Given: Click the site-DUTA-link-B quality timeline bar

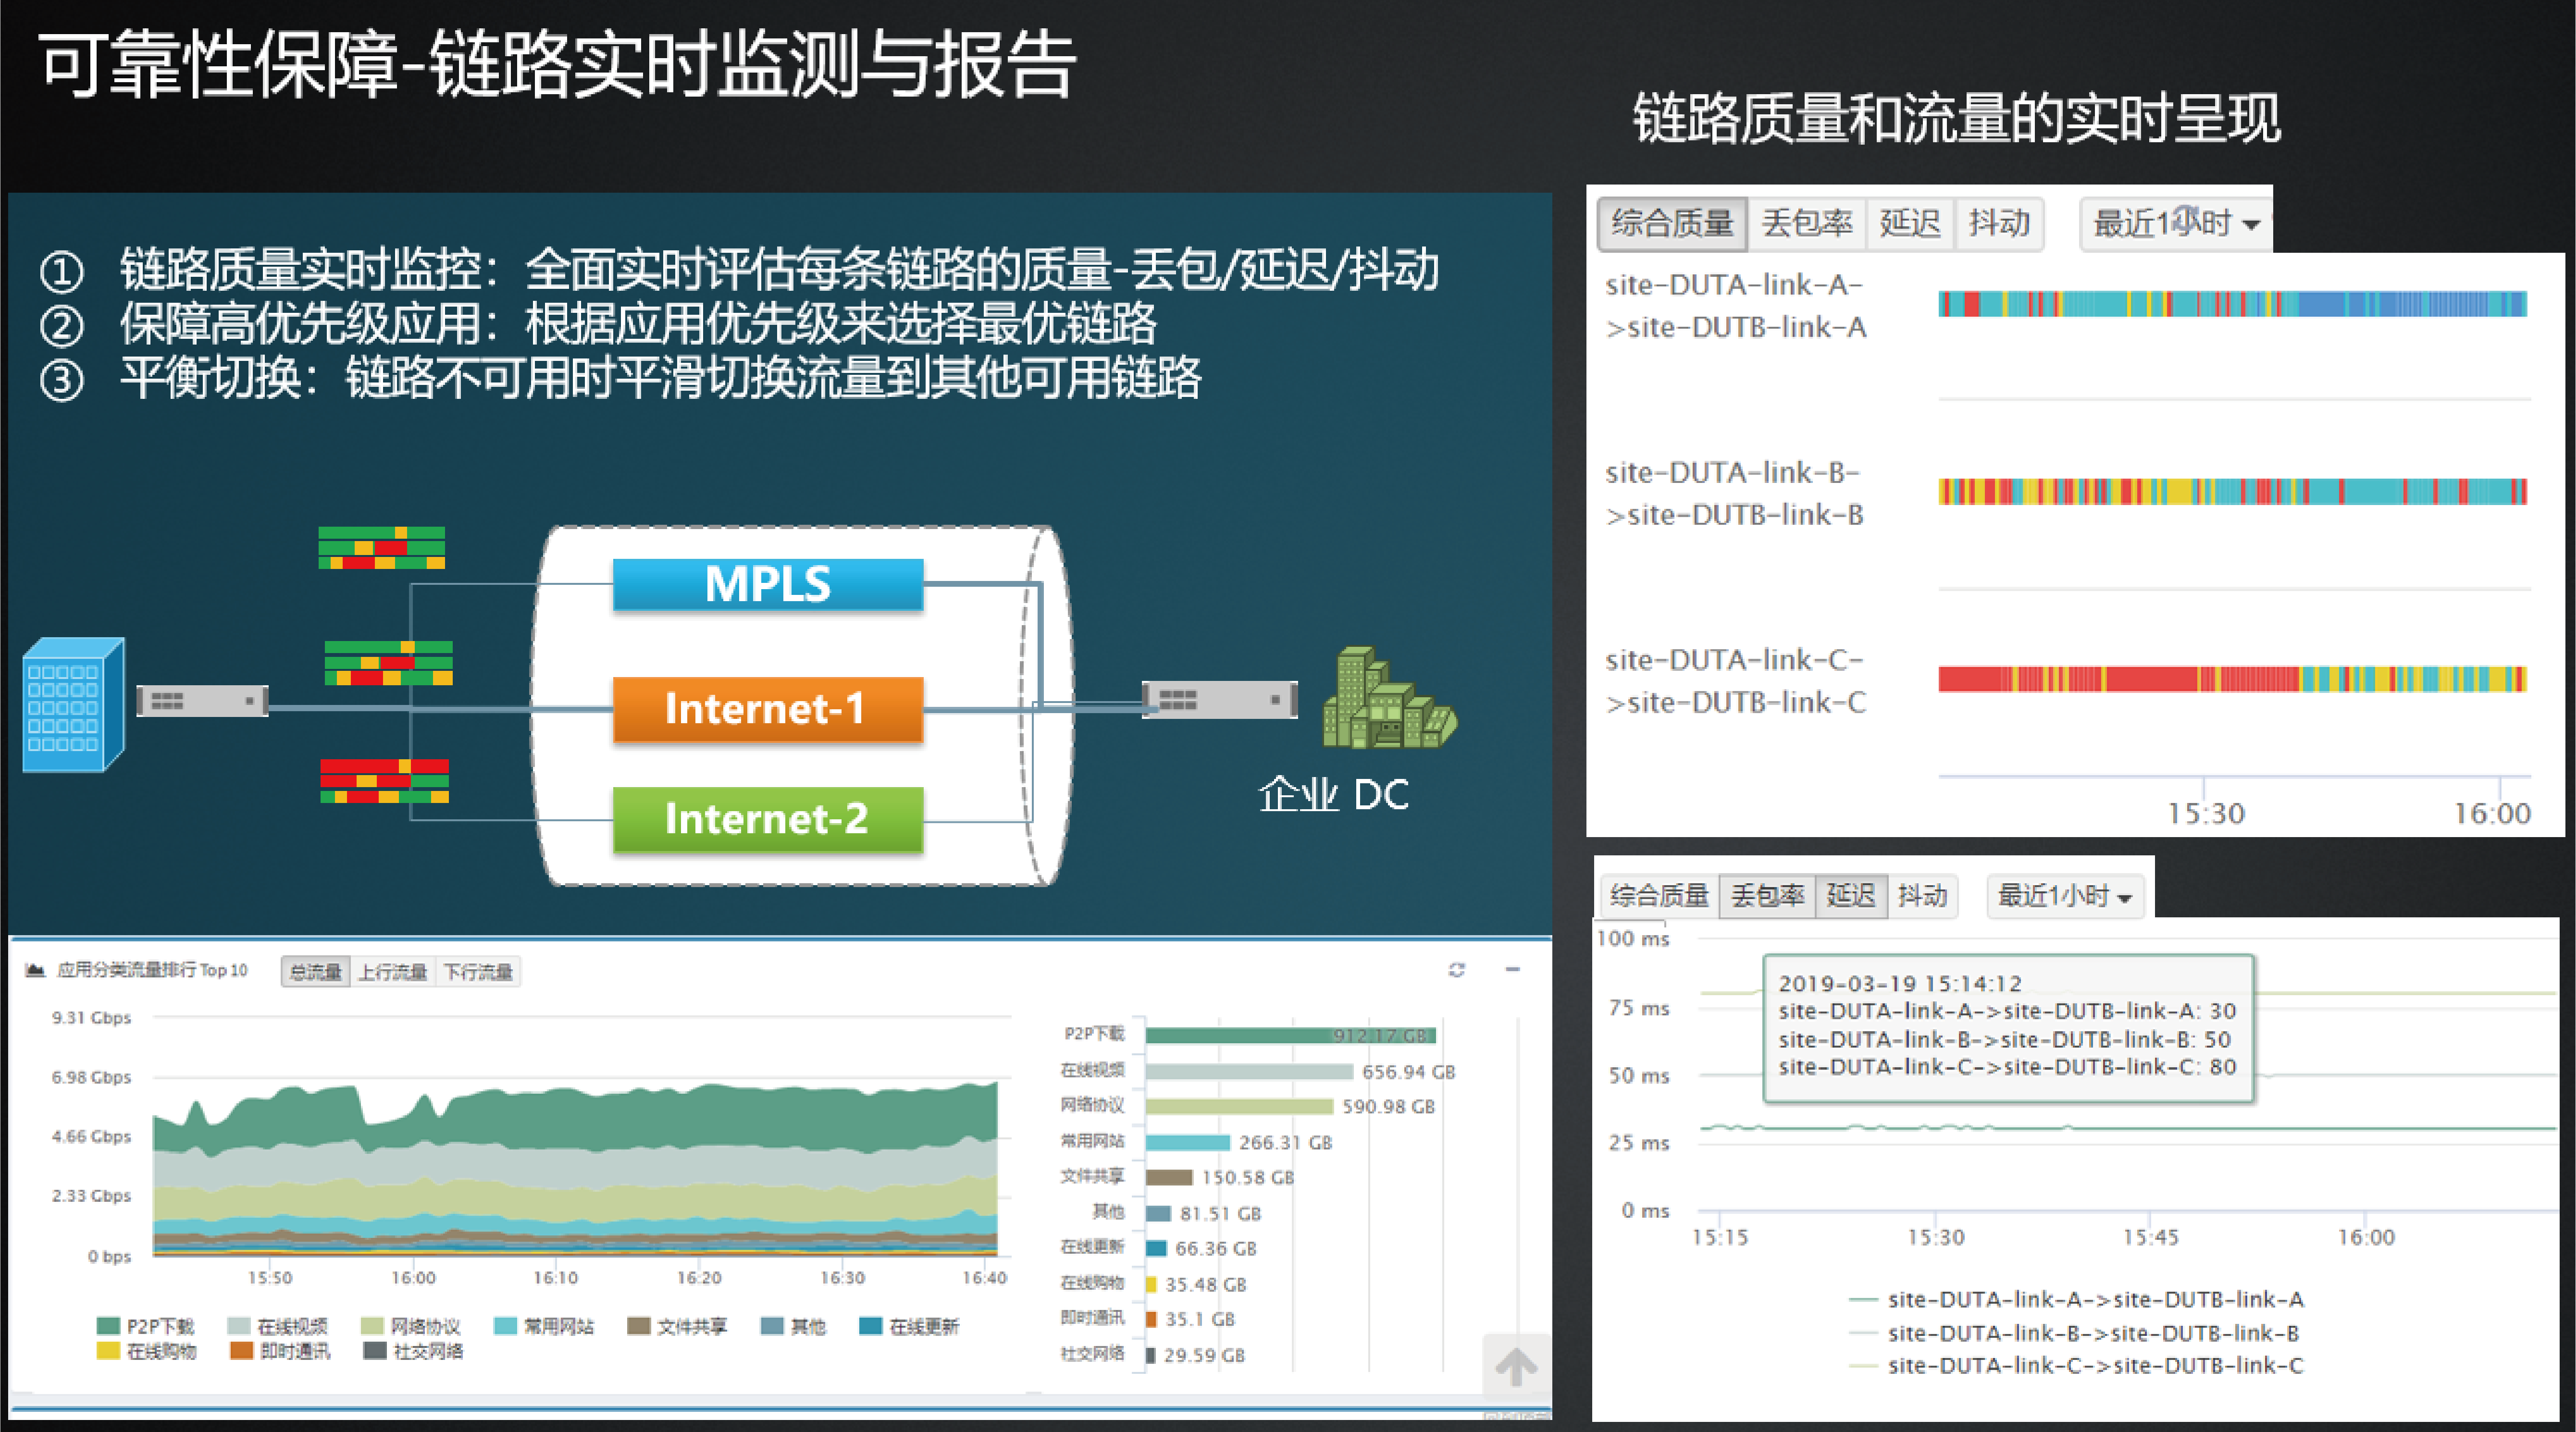Looking at the screenshot, I should pyautogui.click(x=2232, y=491).
